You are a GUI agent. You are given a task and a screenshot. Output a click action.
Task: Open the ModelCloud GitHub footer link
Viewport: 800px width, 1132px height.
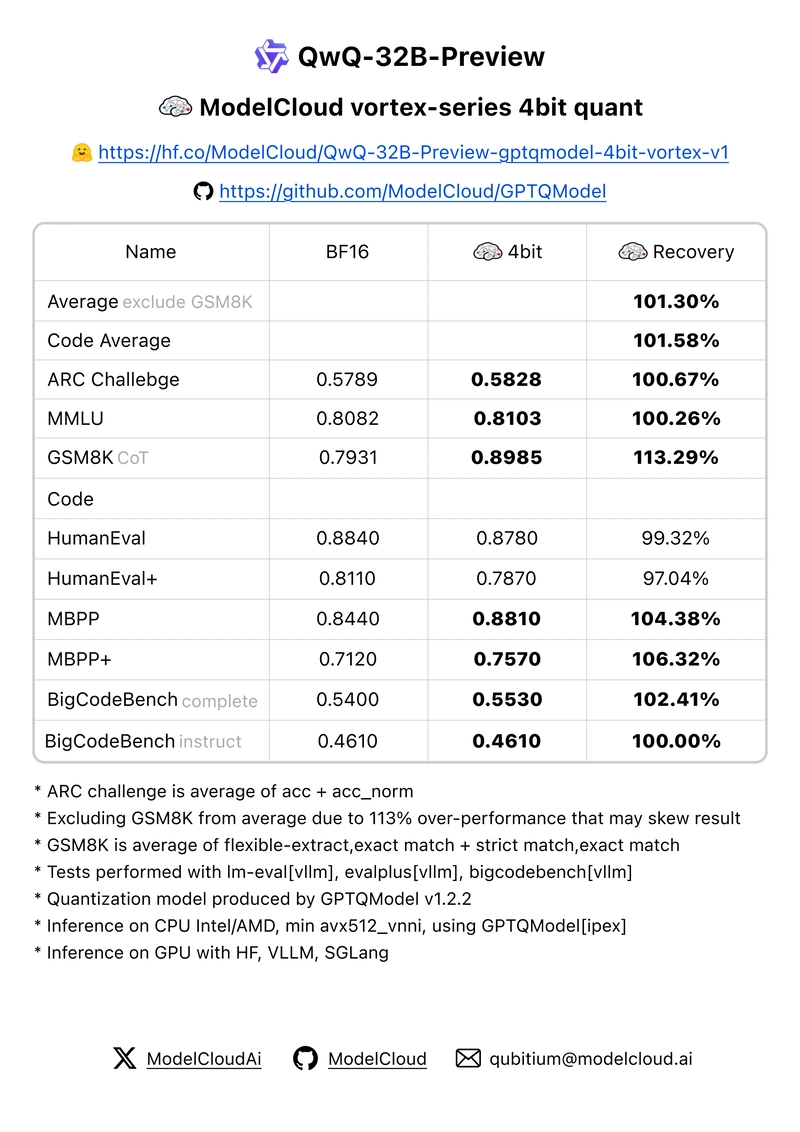click(x=377, y=1059)
